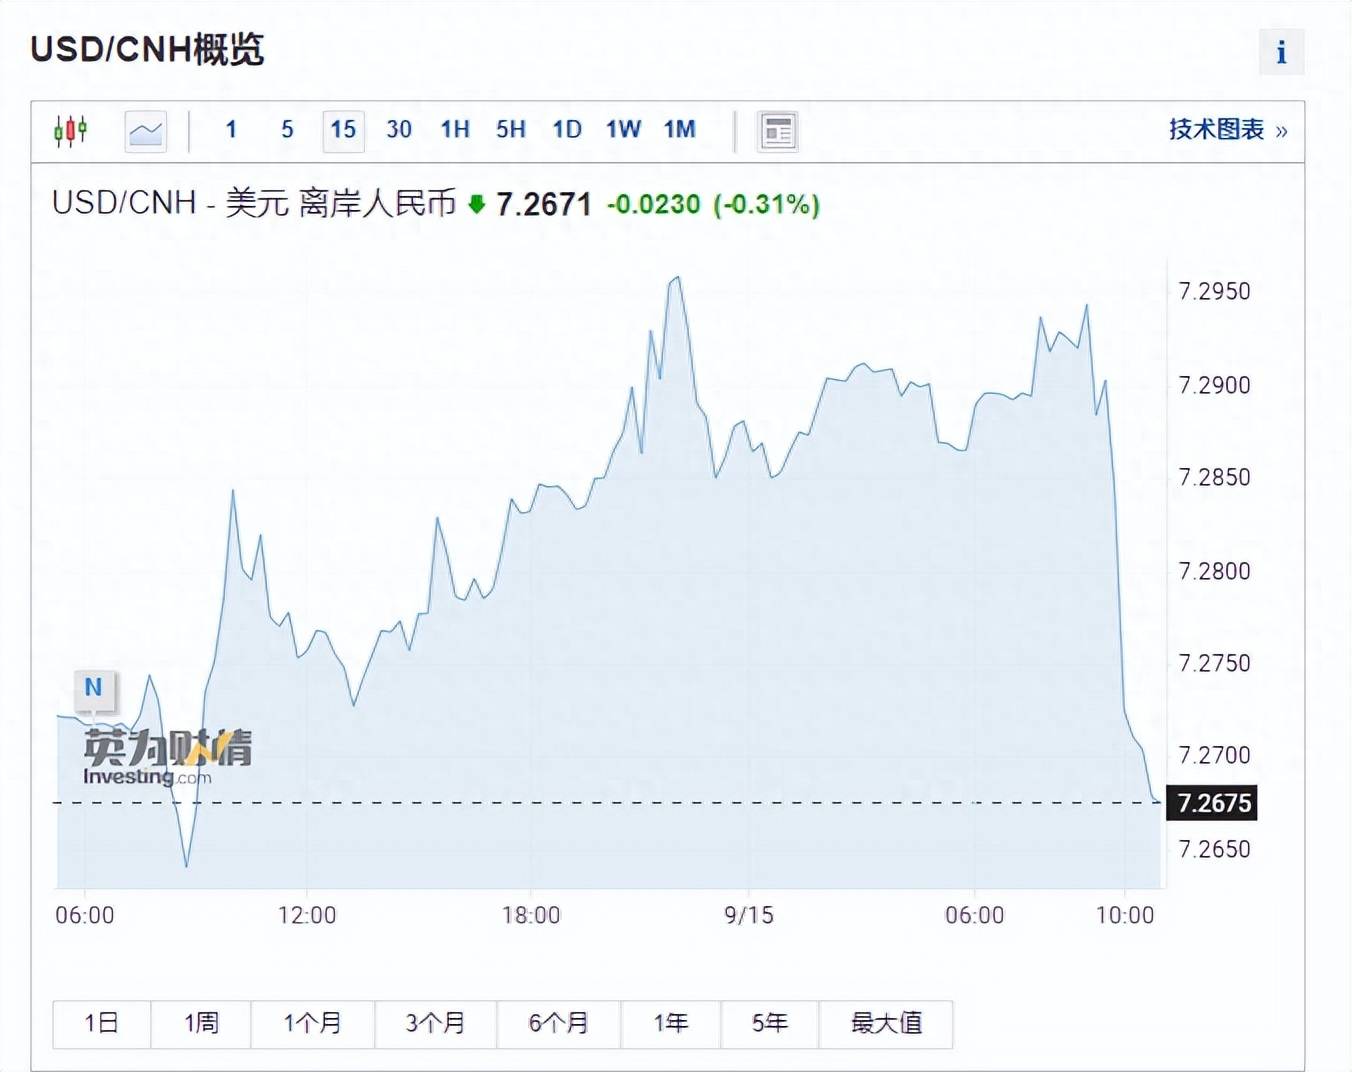Click the green down arrow indicator

coord(477,205)
